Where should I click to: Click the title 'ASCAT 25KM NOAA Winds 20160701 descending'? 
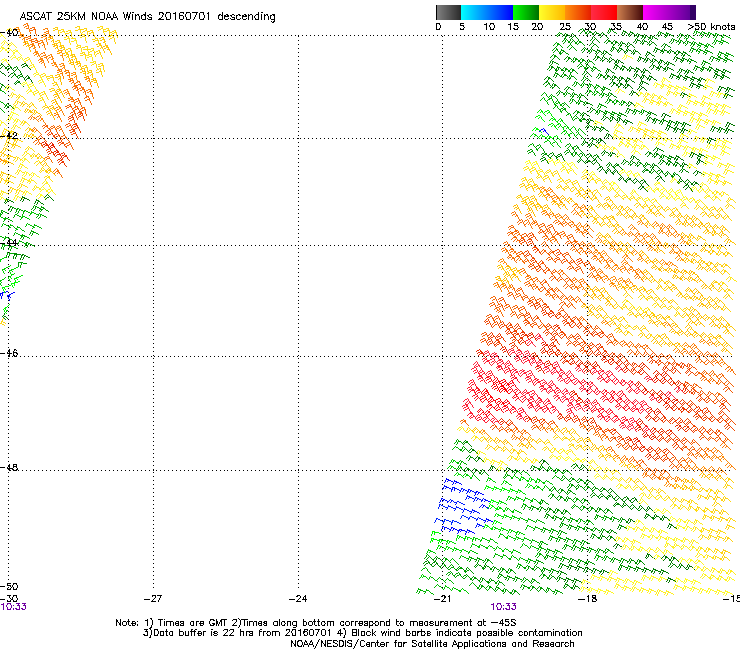(148, 17)
